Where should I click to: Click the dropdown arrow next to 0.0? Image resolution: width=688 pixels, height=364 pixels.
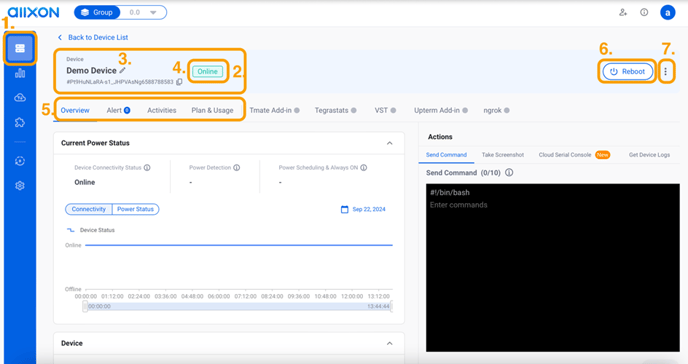pos(153,12)
